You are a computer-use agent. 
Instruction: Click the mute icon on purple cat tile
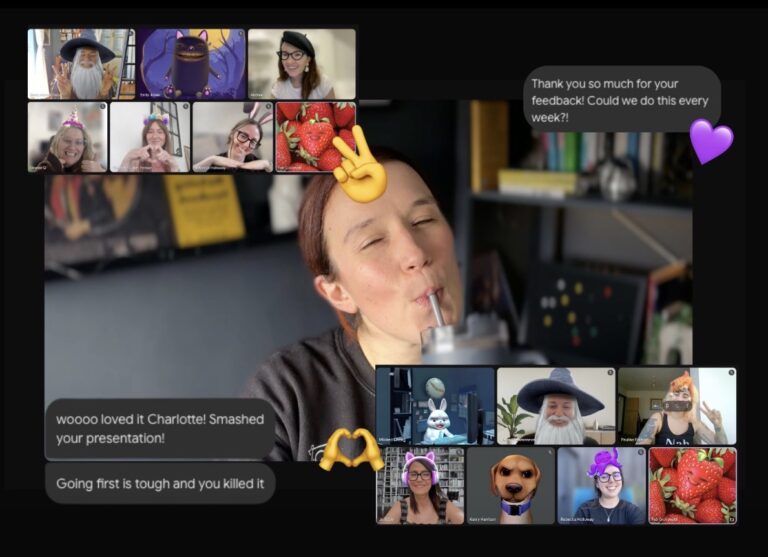click(241, 33)
